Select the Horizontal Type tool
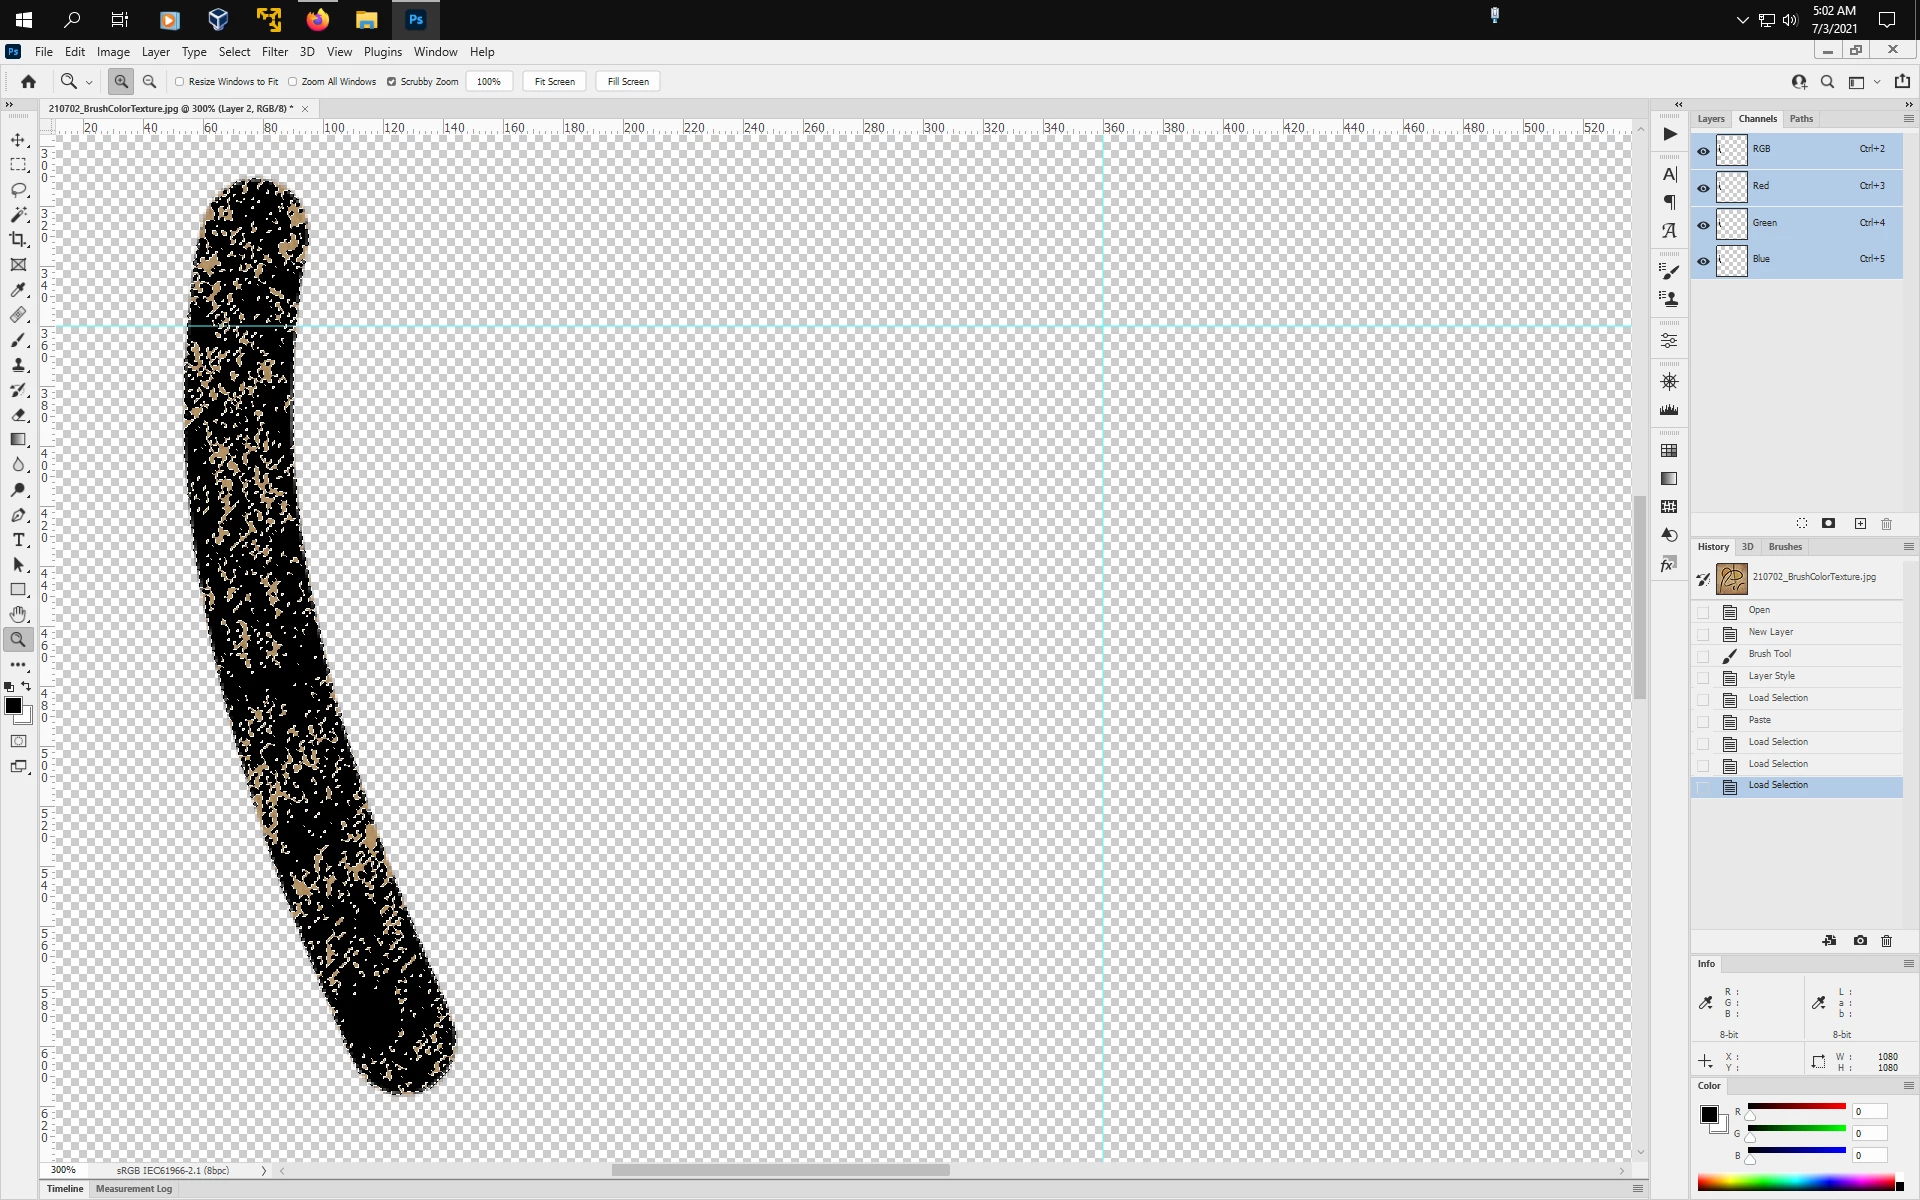 tap(18, 540)
